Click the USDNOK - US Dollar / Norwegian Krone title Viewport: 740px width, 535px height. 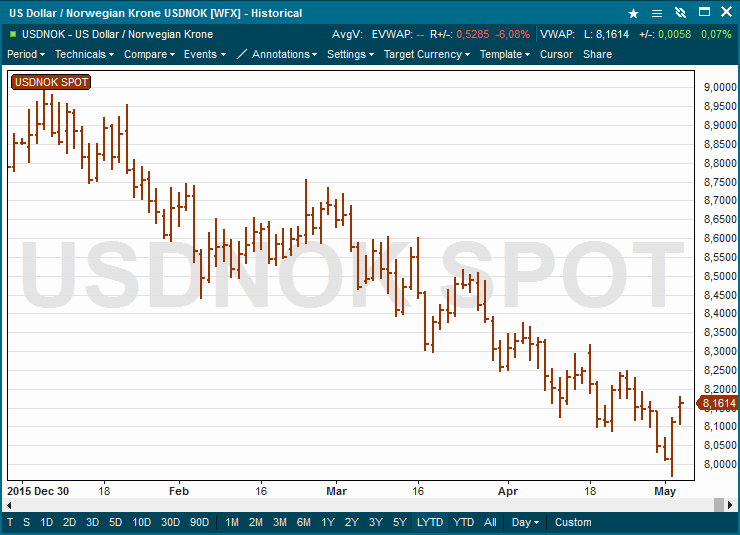click(x=118, y=34)
